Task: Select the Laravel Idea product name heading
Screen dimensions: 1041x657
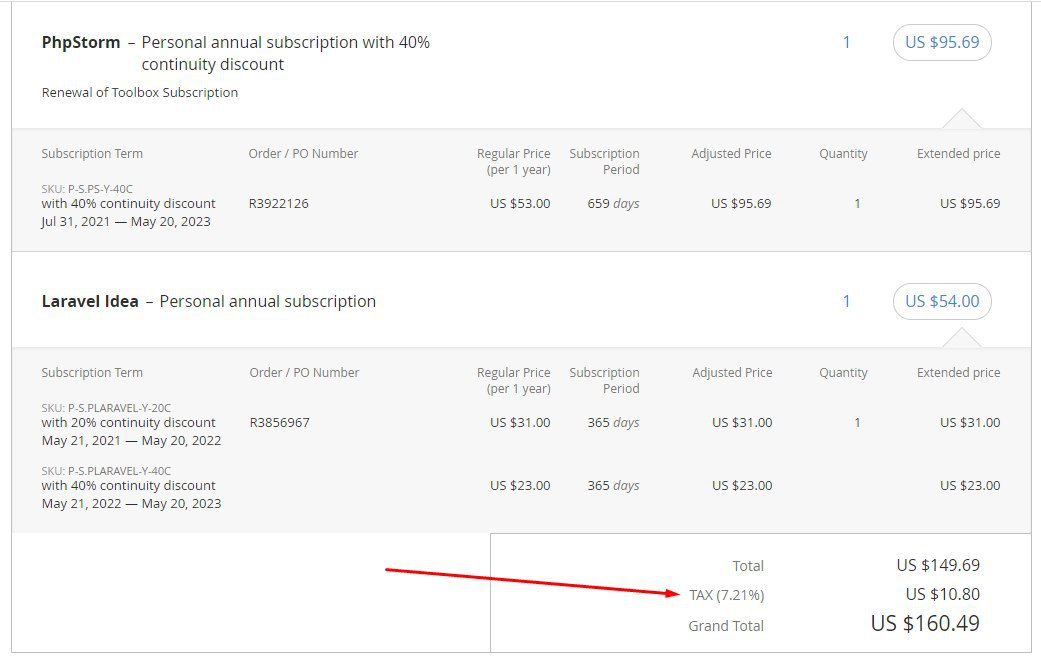Action: pos(90,301)
